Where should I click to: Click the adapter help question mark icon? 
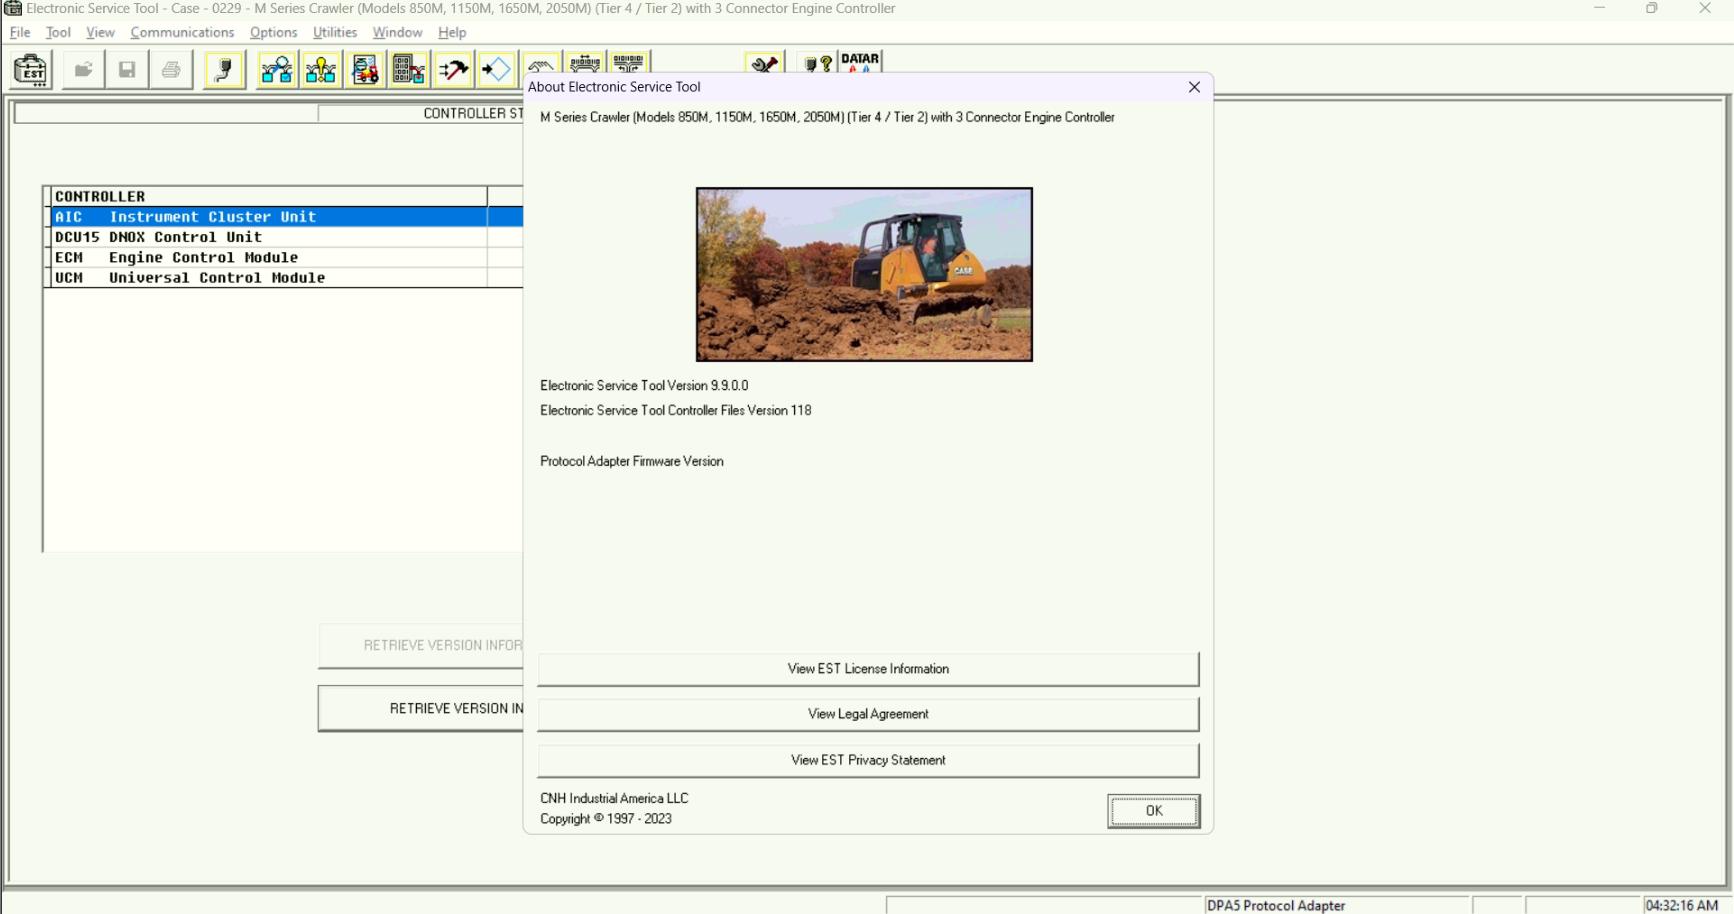click(818, 63)
